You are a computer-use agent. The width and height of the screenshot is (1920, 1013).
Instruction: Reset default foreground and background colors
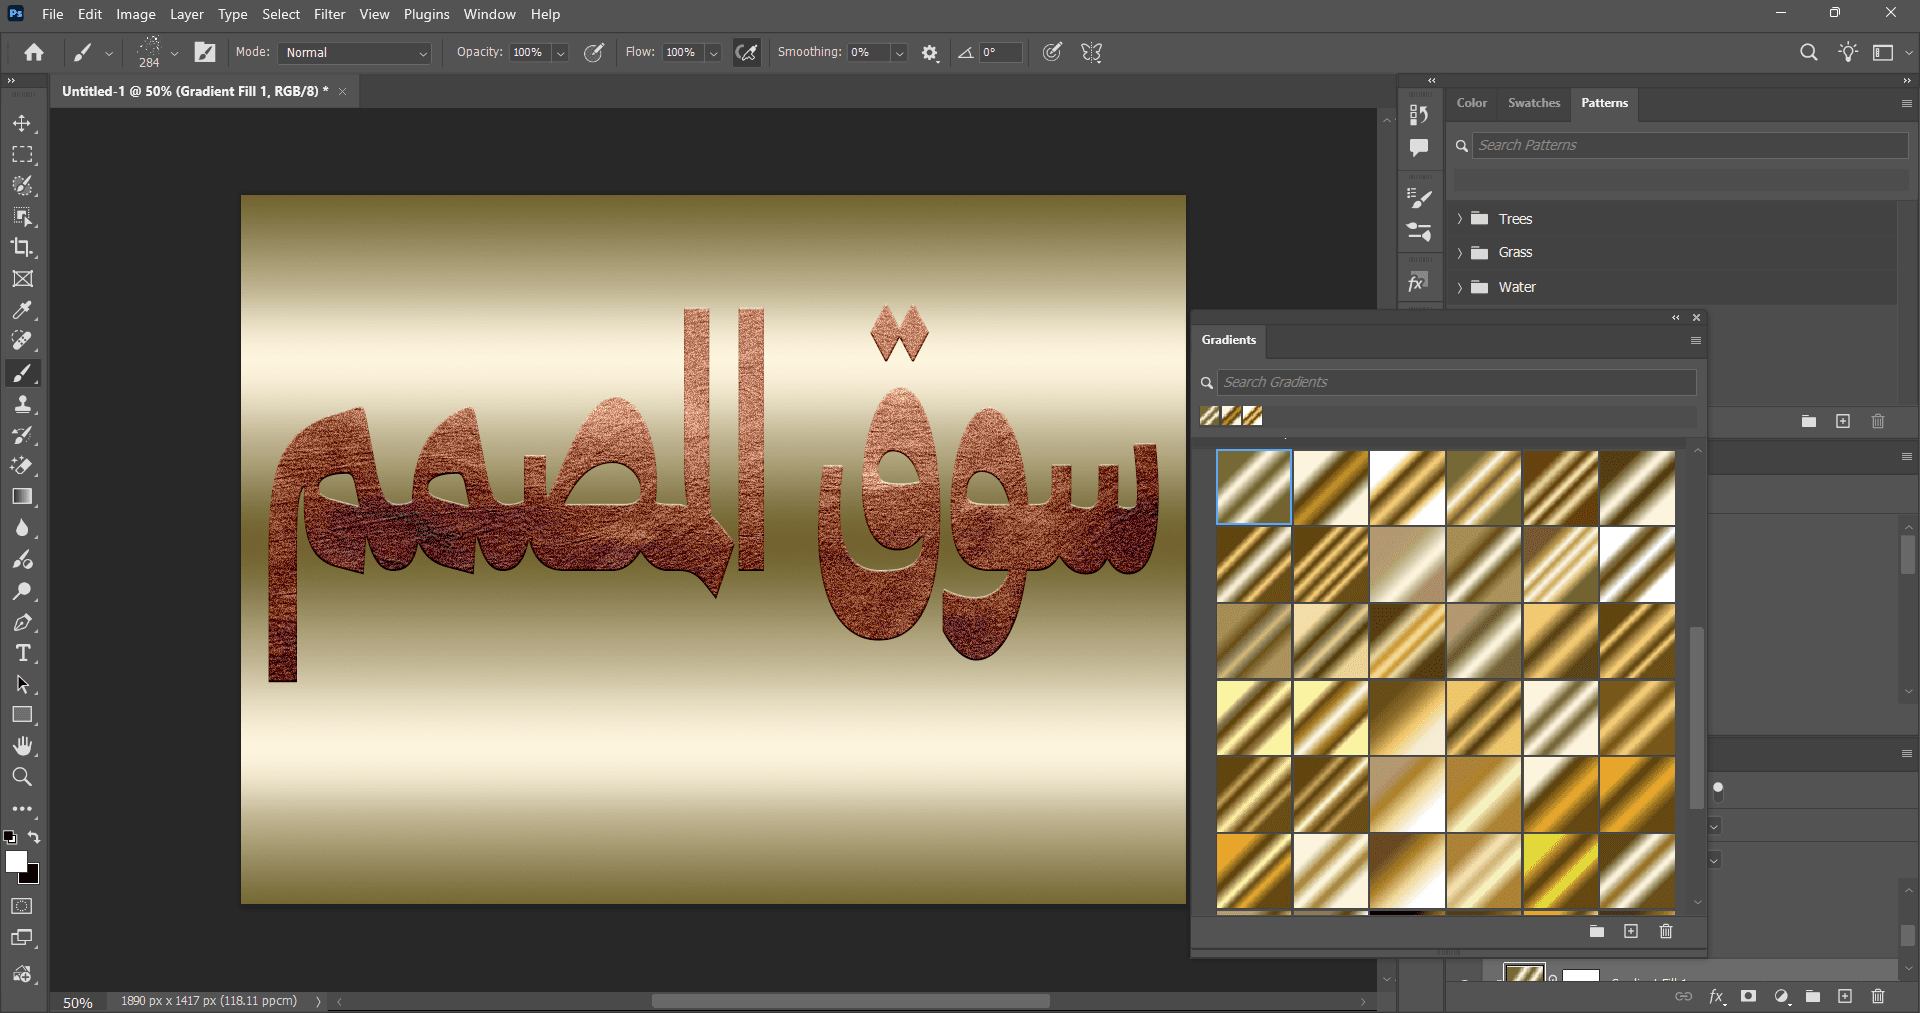(x=9, y=837)
